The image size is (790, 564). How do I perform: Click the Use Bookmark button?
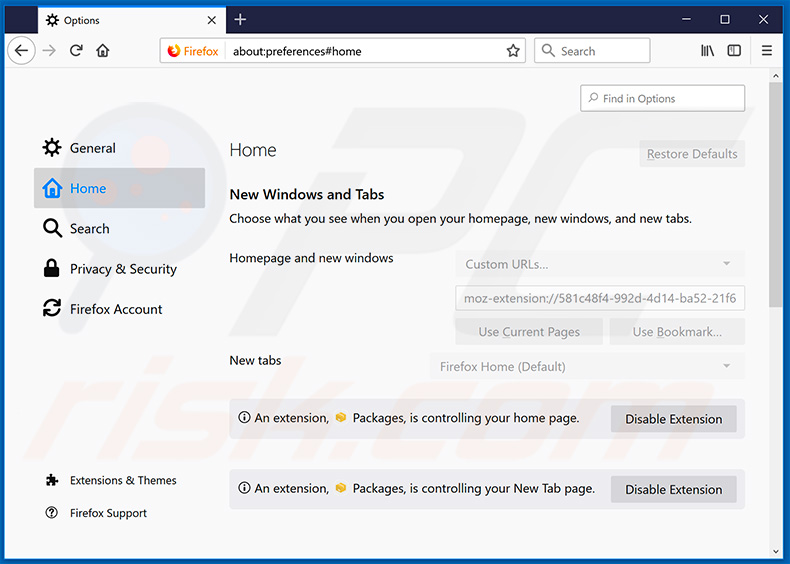point(677,332)
